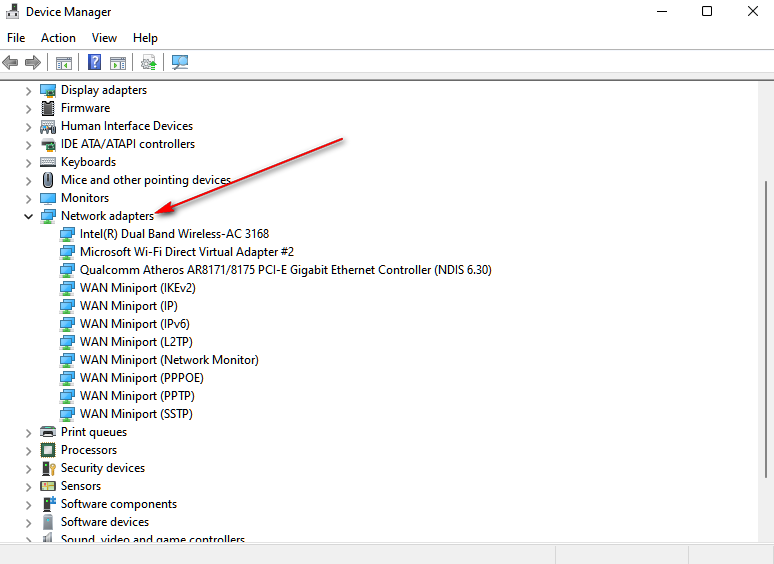Click Show/Hide Console Tree toolbar icon

pos(64,63)
